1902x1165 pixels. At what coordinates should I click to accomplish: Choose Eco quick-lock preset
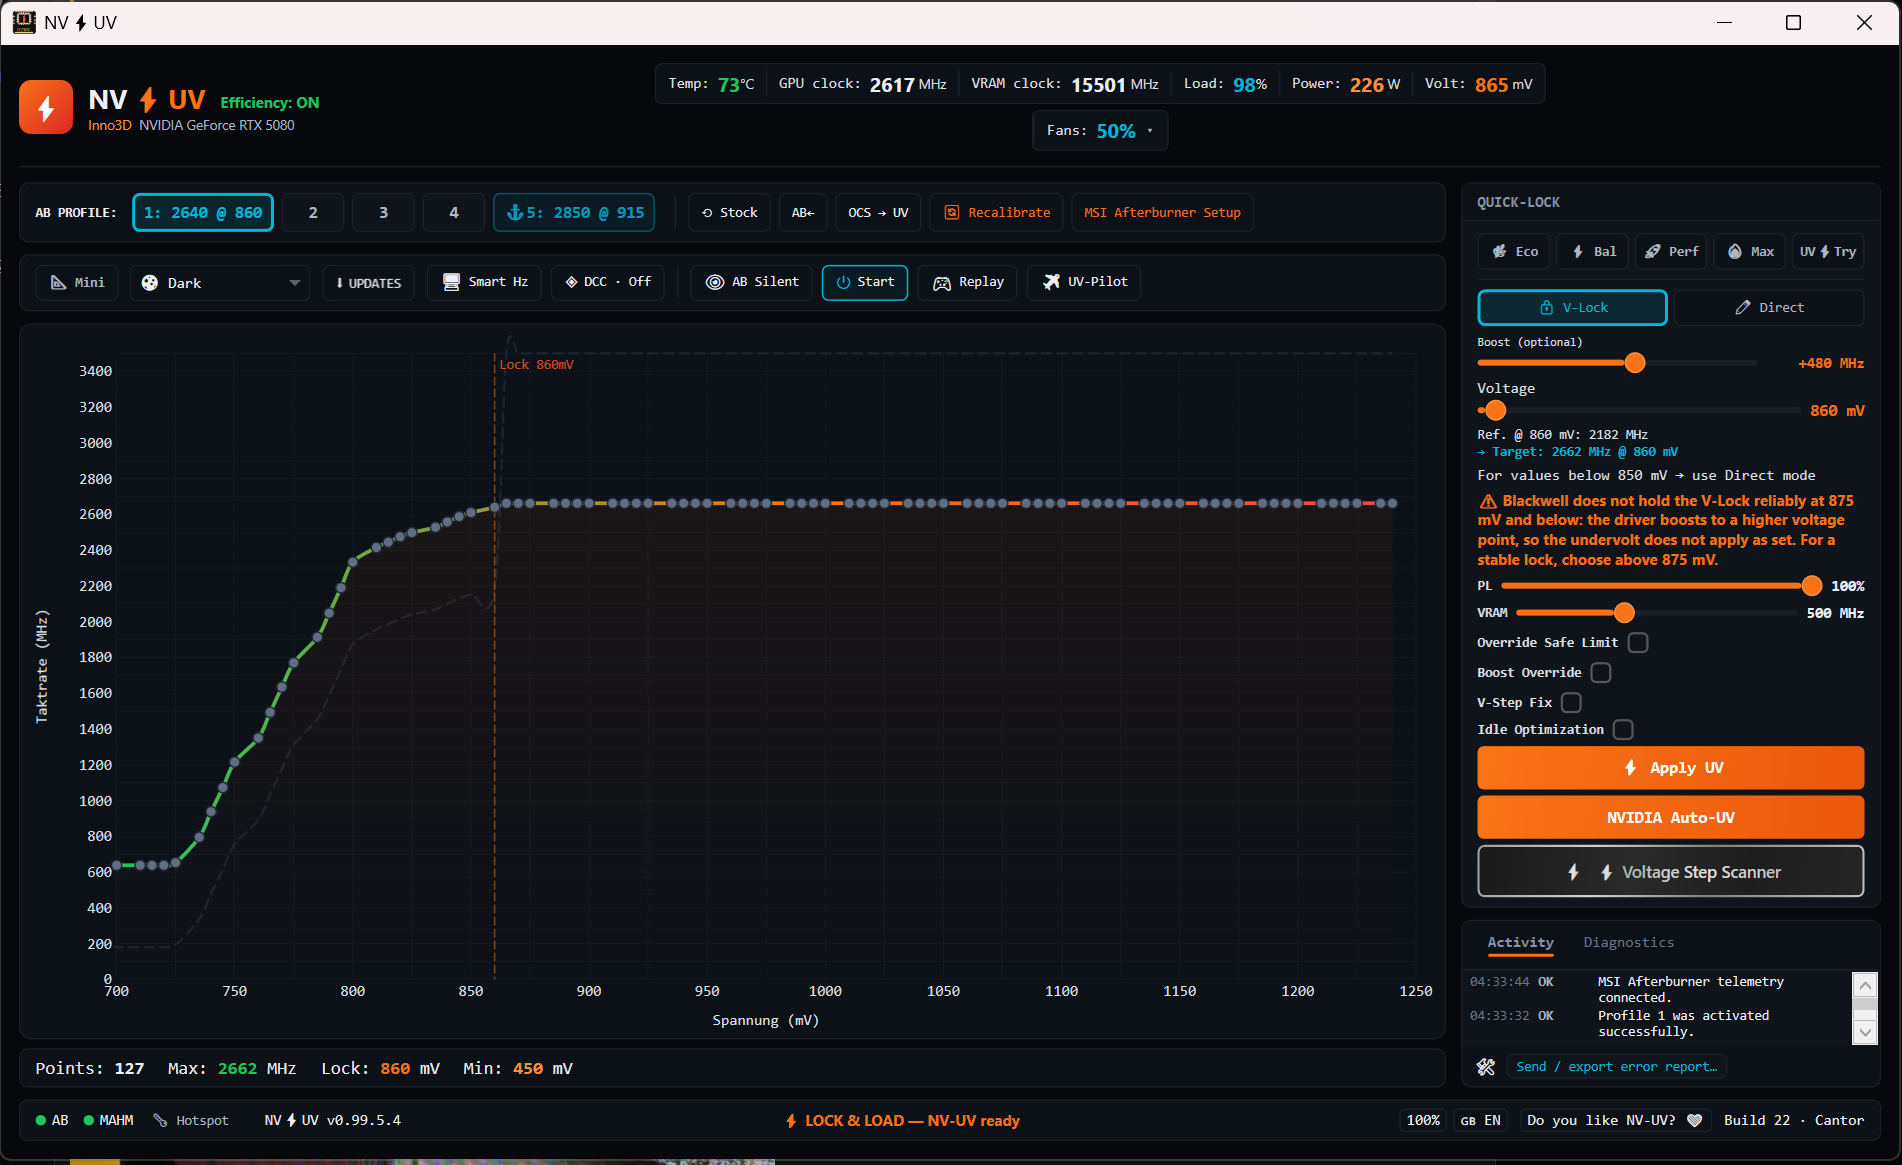tap(1514, 251)
